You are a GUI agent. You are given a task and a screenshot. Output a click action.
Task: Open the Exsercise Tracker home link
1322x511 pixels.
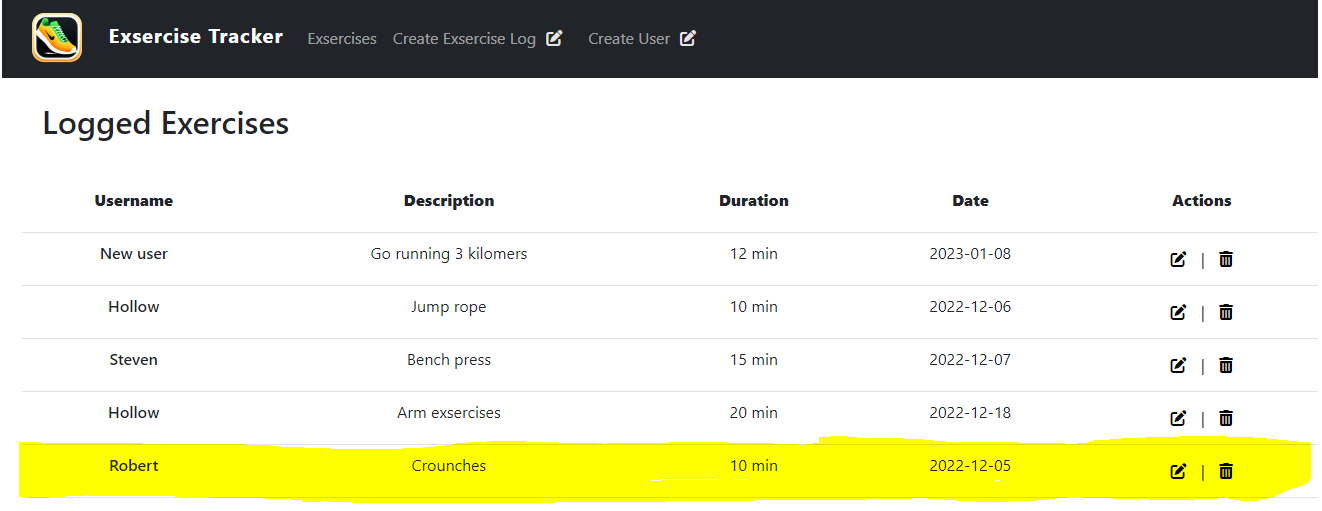pos(196,37)
